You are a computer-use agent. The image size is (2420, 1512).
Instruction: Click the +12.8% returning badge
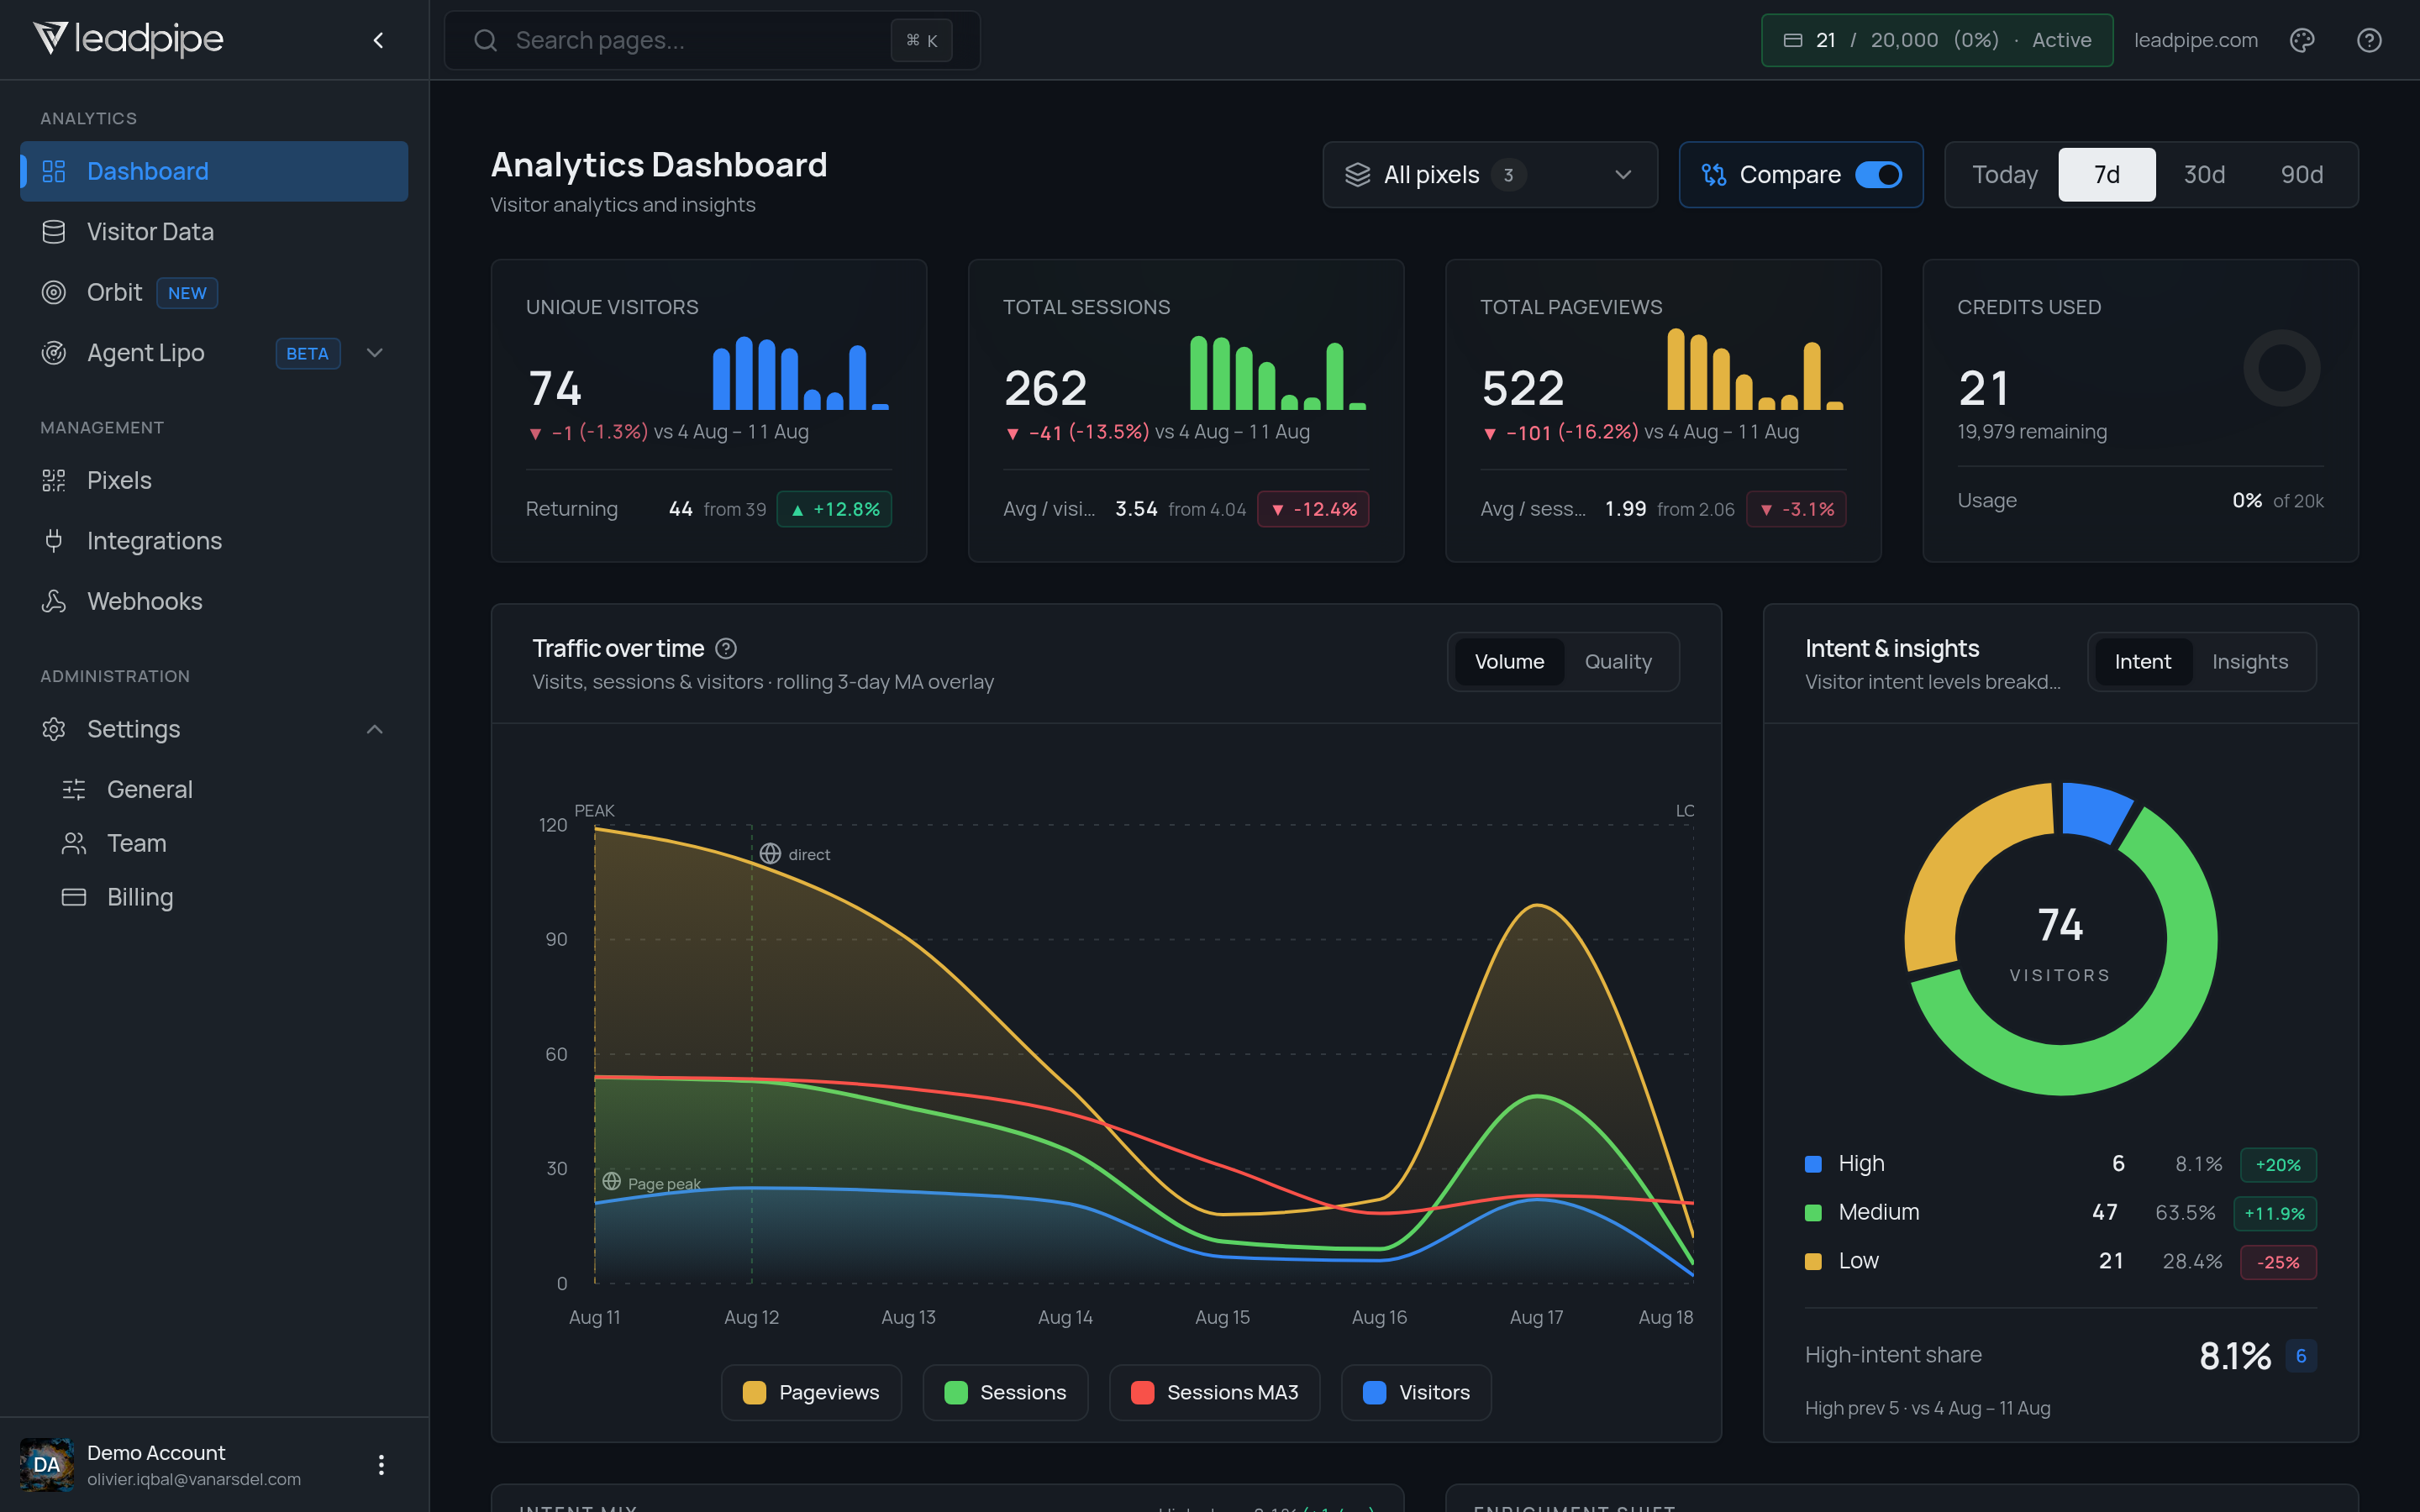point(835,509)
